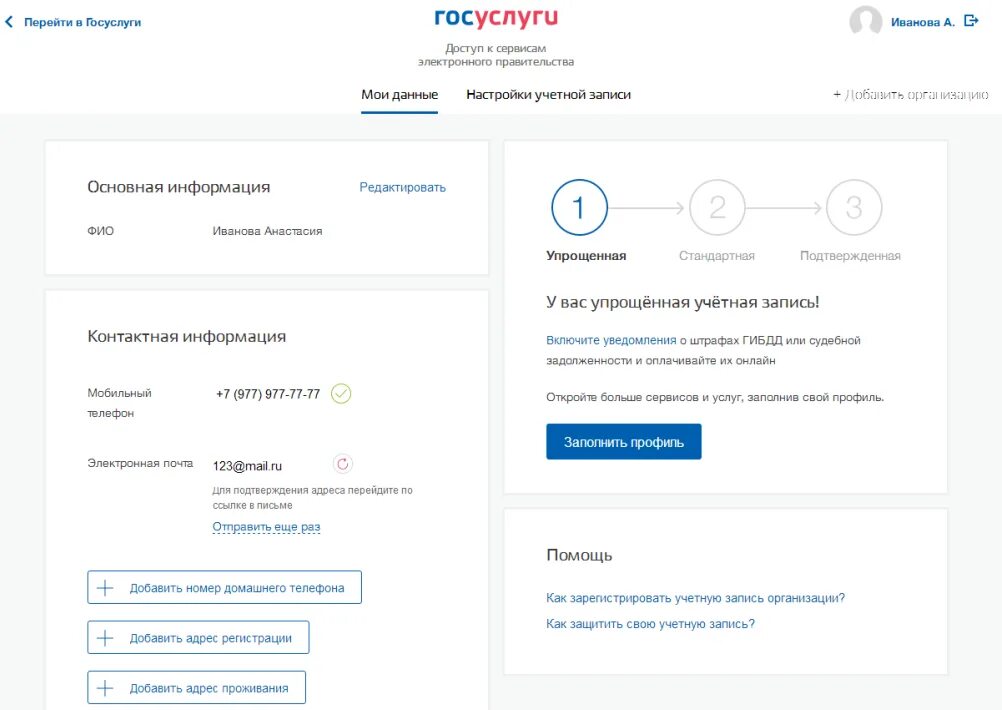The height and width of the screenshot is (710, 1002).
Task: Open the user avatar in the header
Action: [866, 21]
